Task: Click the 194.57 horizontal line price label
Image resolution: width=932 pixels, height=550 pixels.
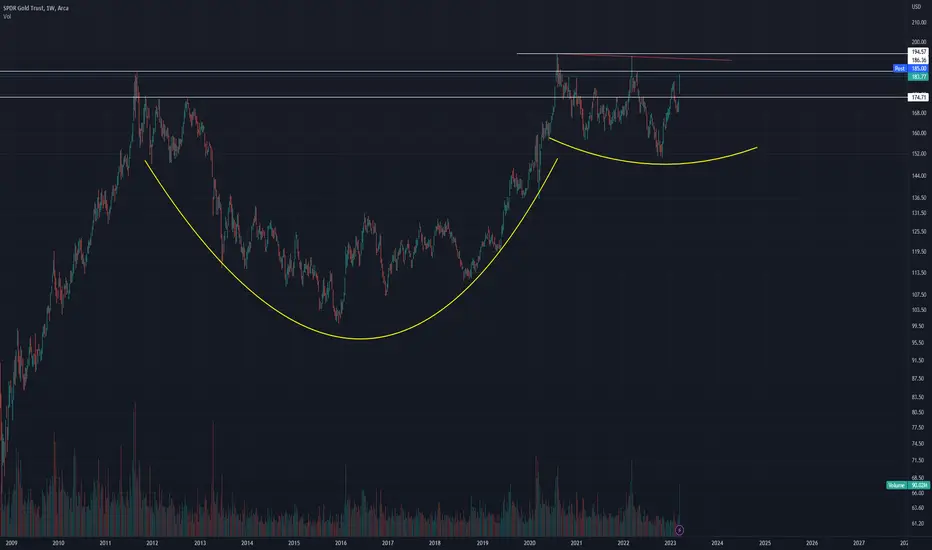Action: pyautogui.click(x=919, y=52)
